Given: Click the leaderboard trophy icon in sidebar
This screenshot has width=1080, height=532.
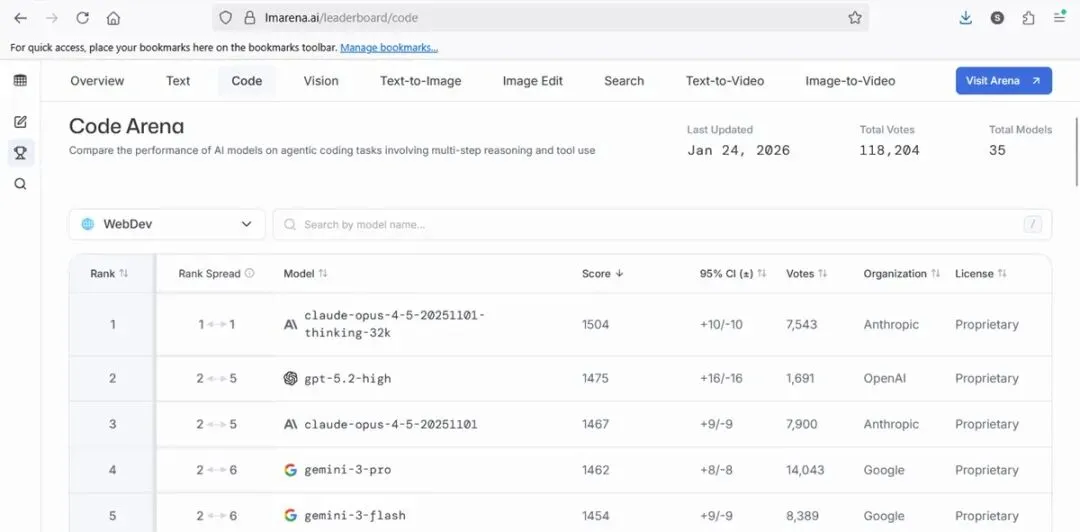Looking at the screenshot, I should coord(20,153).
